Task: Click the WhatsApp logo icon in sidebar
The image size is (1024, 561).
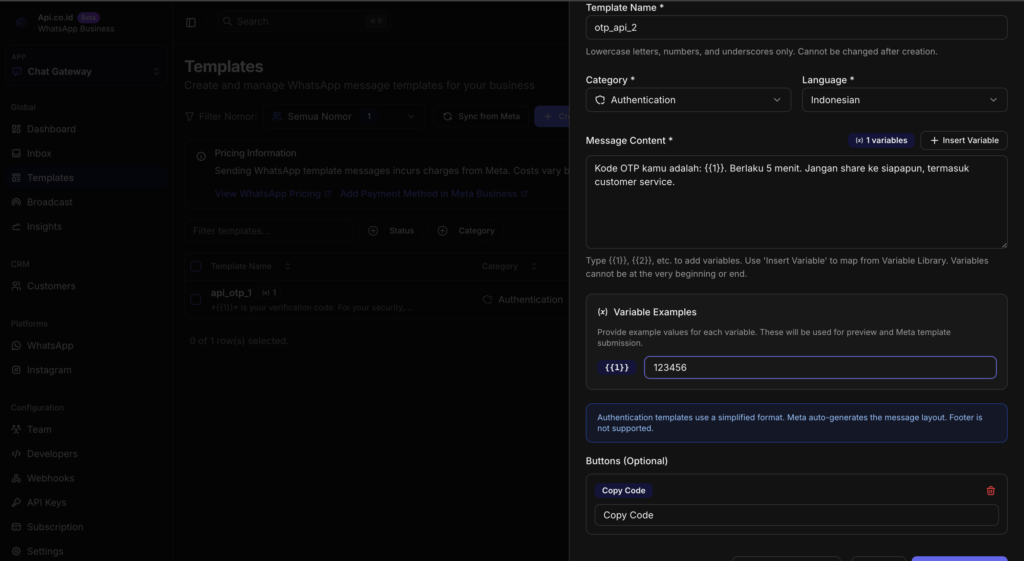Action: click(16, 345)
